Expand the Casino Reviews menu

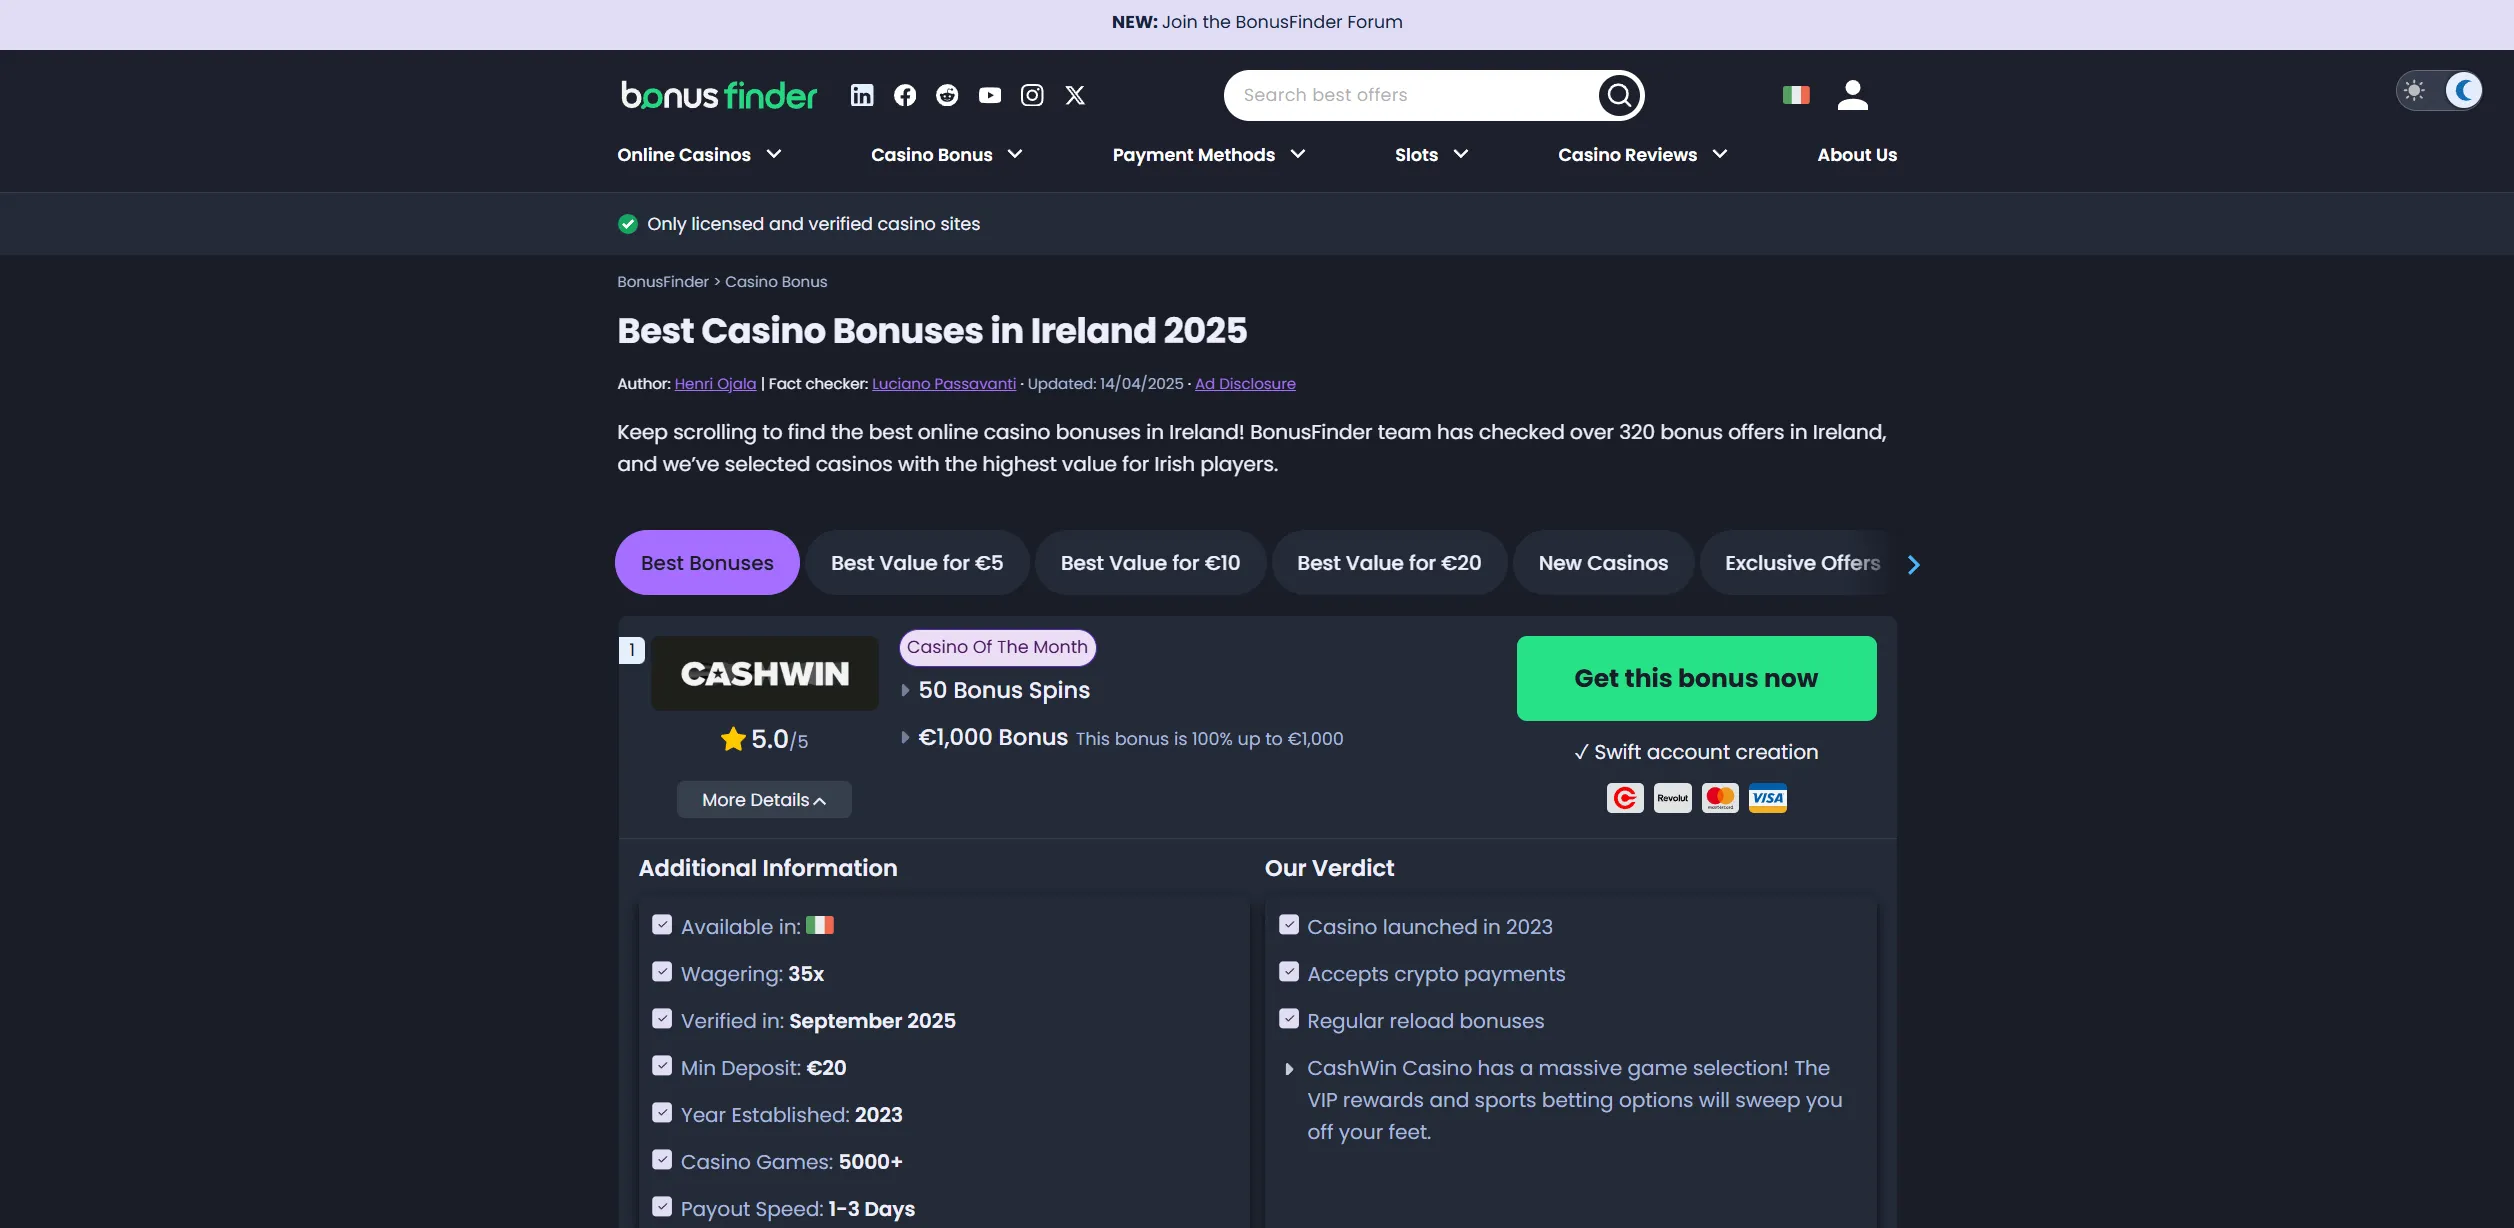pyautogui.click(x=1642, y=154)
